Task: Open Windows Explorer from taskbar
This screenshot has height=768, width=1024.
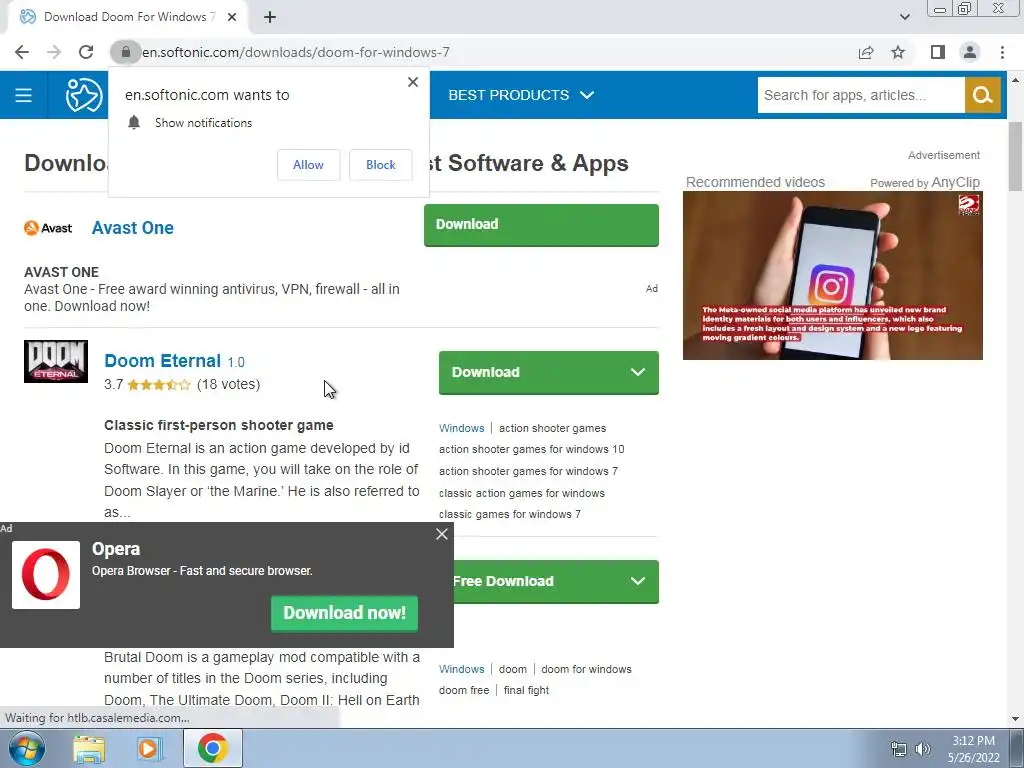Action: pos(89,748)
